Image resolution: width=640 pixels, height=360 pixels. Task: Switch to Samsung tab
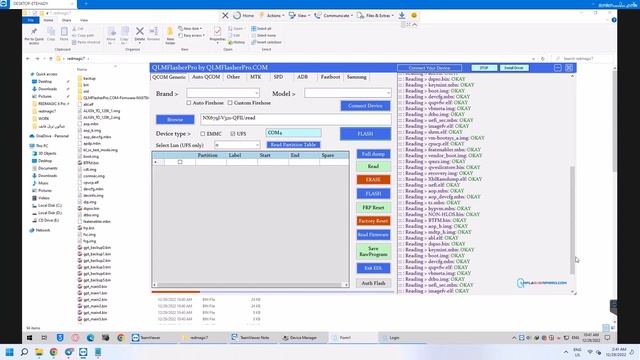point(356,77)
